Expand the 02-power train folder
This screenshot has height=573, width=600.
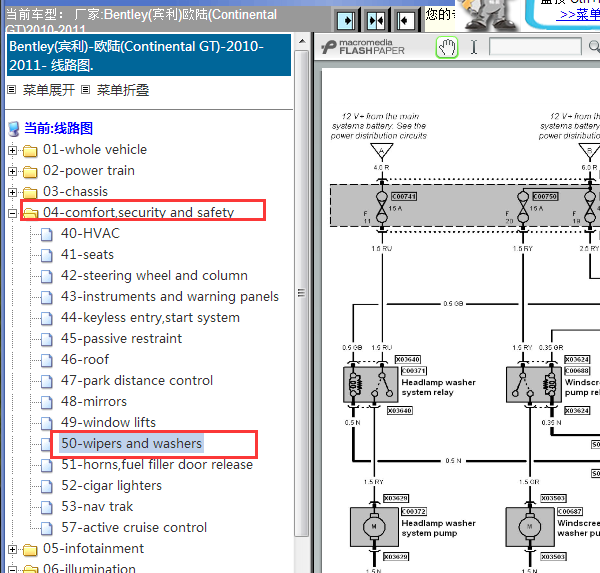click(x=12, y=171)
